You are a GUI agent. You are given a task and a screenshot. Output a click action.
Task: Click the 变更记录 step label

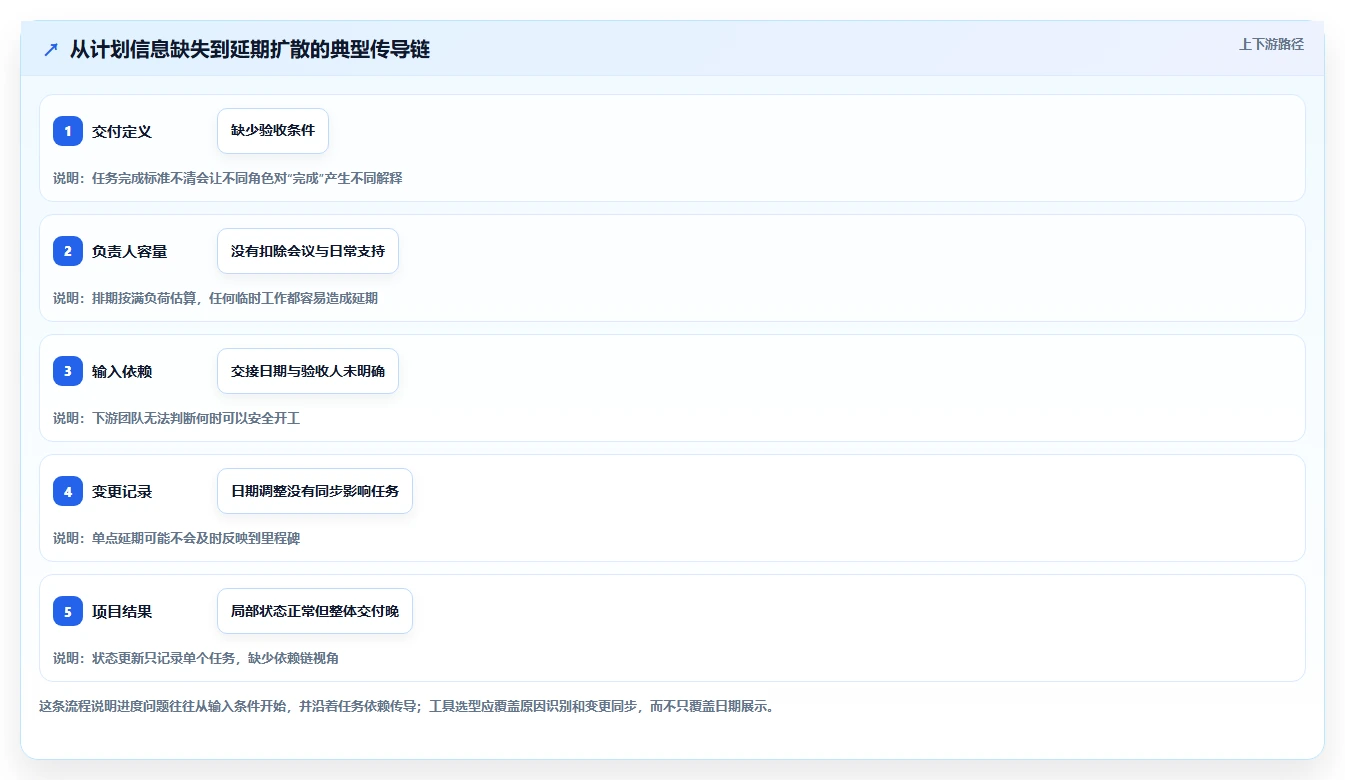pyautogui.click(x=122, y=491)
